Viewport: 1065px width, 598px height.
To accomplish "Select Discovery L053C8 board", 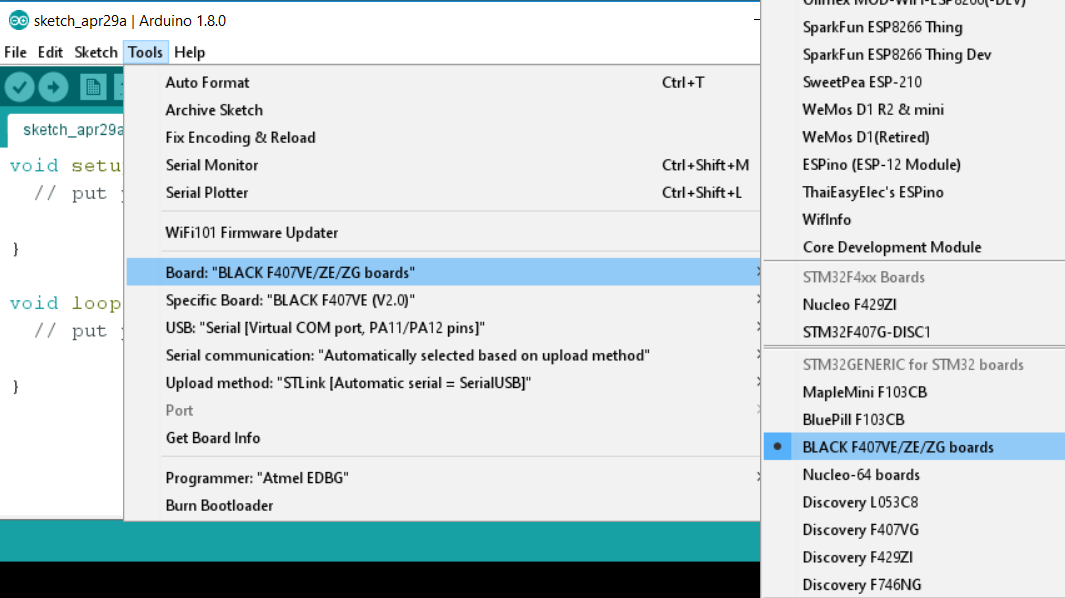I will pyautogui.click(x=914, y=502).
